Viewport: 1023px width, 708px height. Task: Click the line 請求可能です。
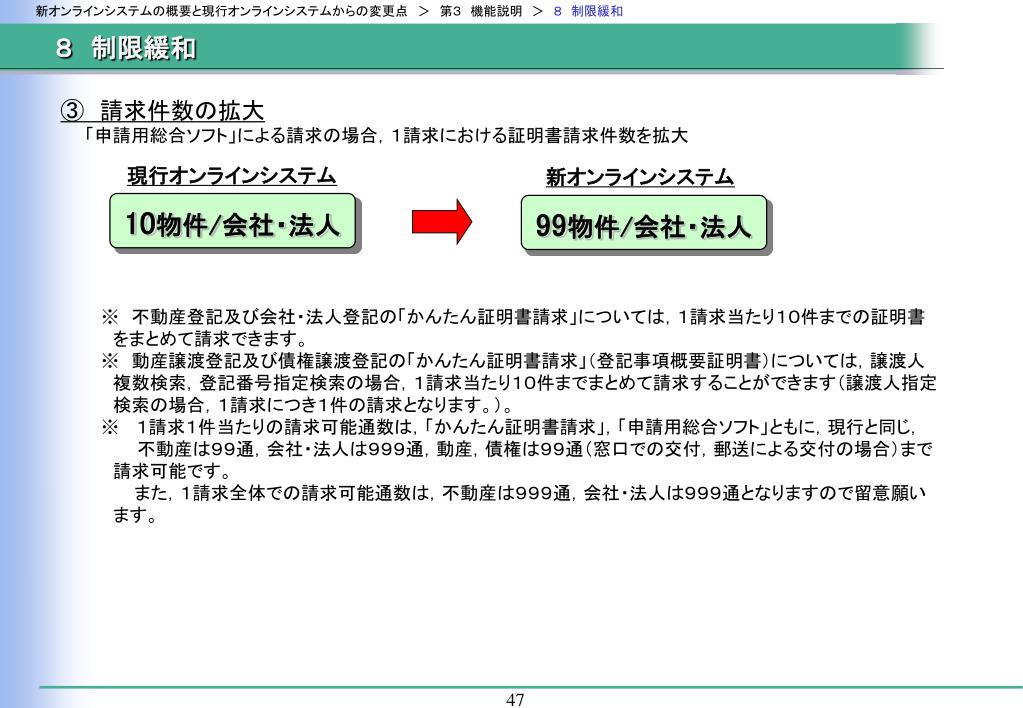click(173, 471)
